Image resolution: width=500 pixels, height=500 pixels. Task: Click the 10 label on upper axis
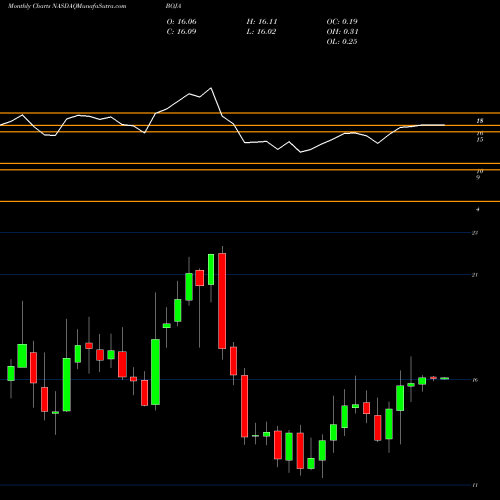point(480,171)
